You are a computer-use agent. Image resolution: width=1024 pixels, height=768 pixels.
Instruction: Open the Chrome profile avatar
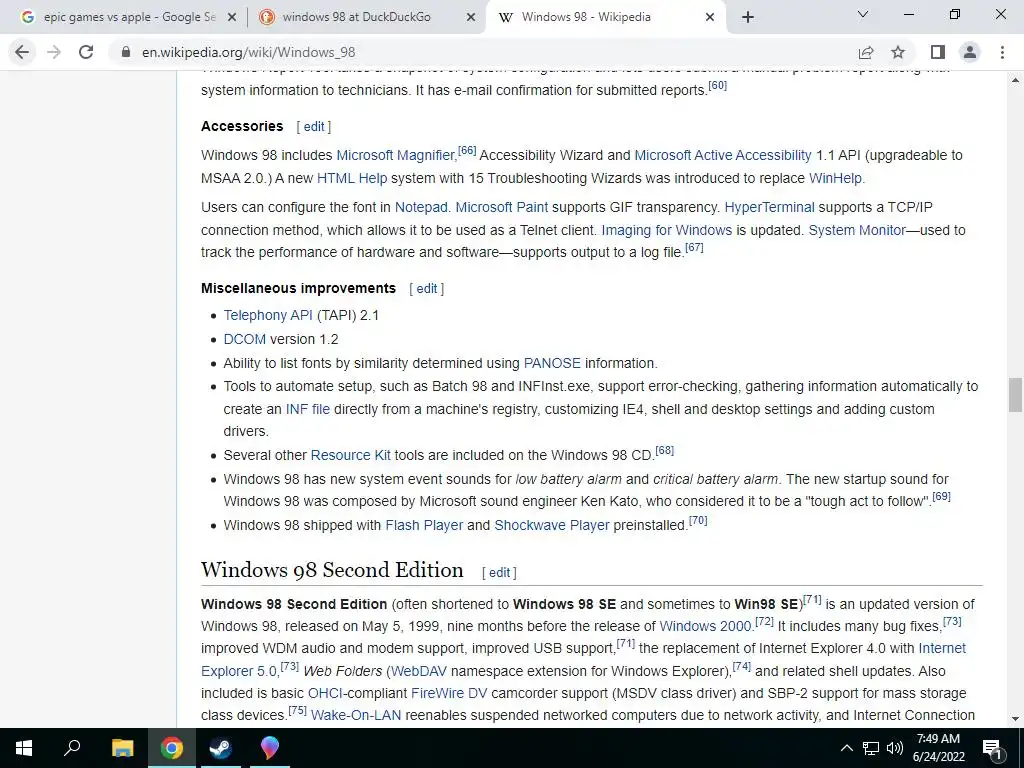[970, 52]
